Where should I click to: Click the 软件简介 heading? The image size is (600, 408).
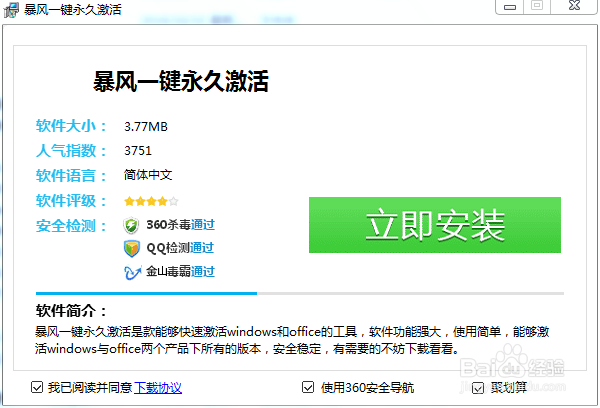coord(71,311)
